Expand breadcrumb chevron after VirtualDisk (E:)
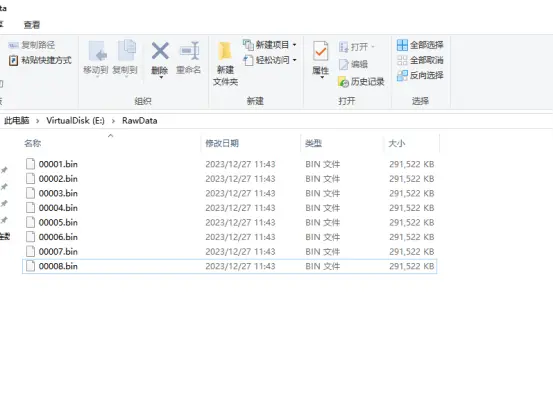The width and height of the screenshot is (554, 400). [x=113, y=121]
